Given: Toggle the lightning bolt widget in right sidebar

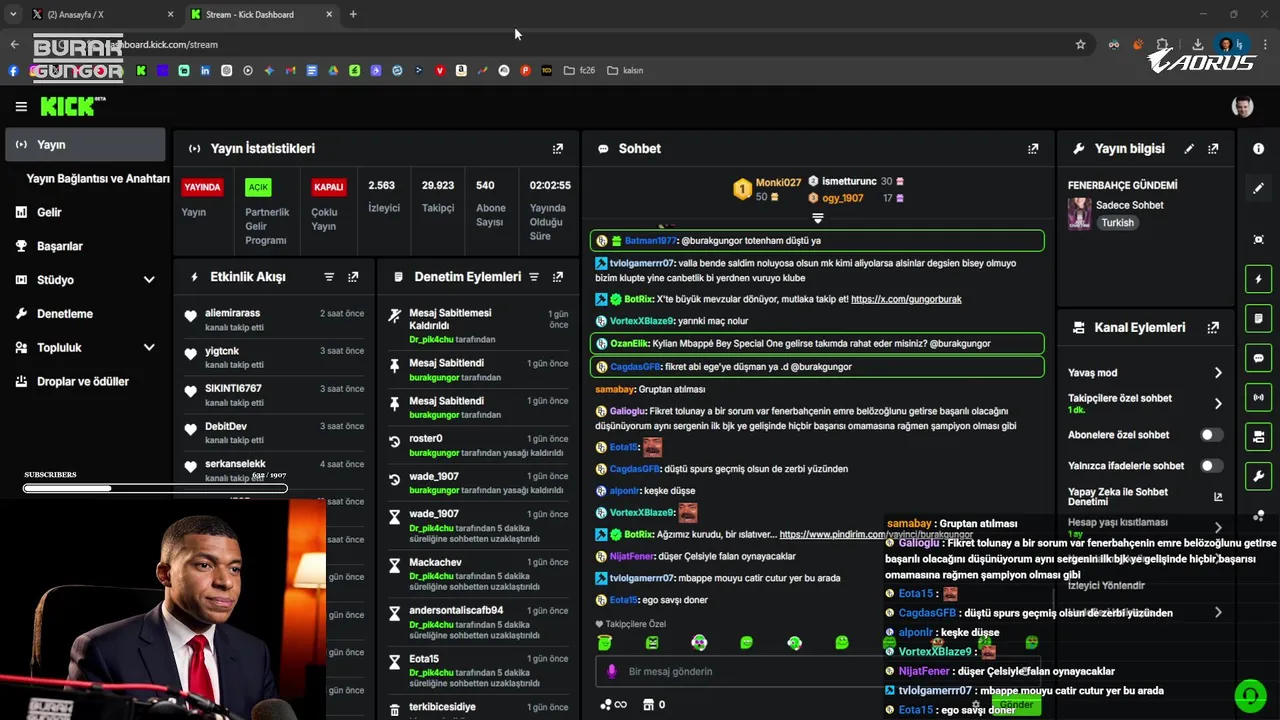Looking at the screenshot, I should tap(1258, 279).
